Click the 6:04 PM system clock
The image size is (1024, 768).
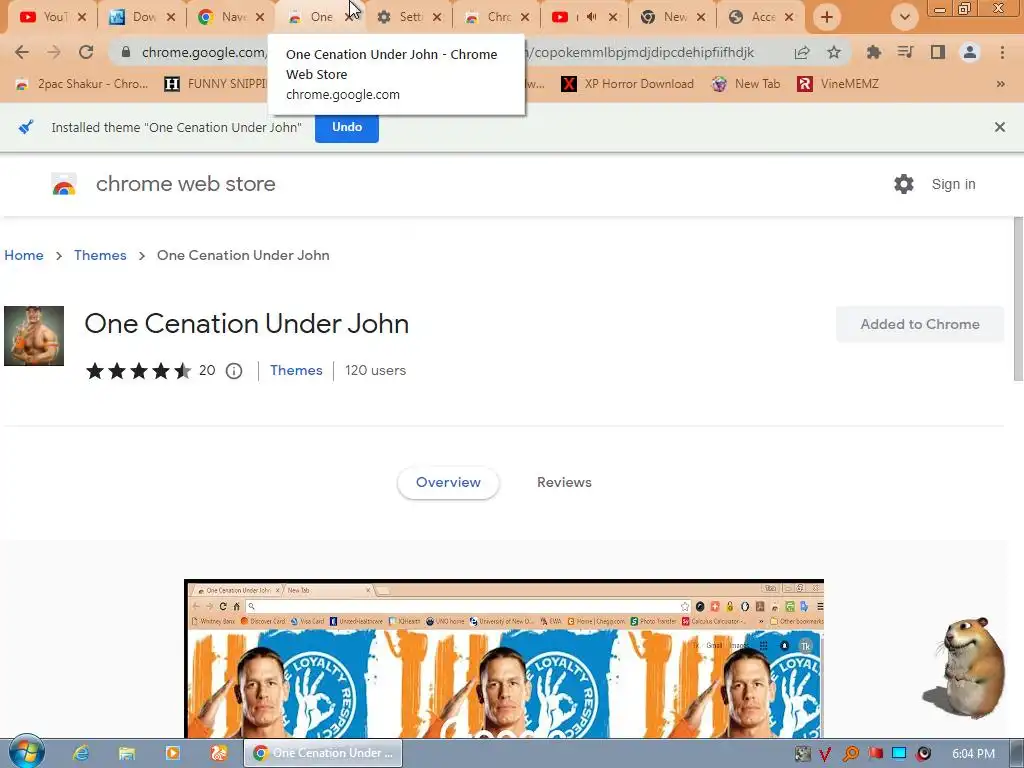(973, 754)
